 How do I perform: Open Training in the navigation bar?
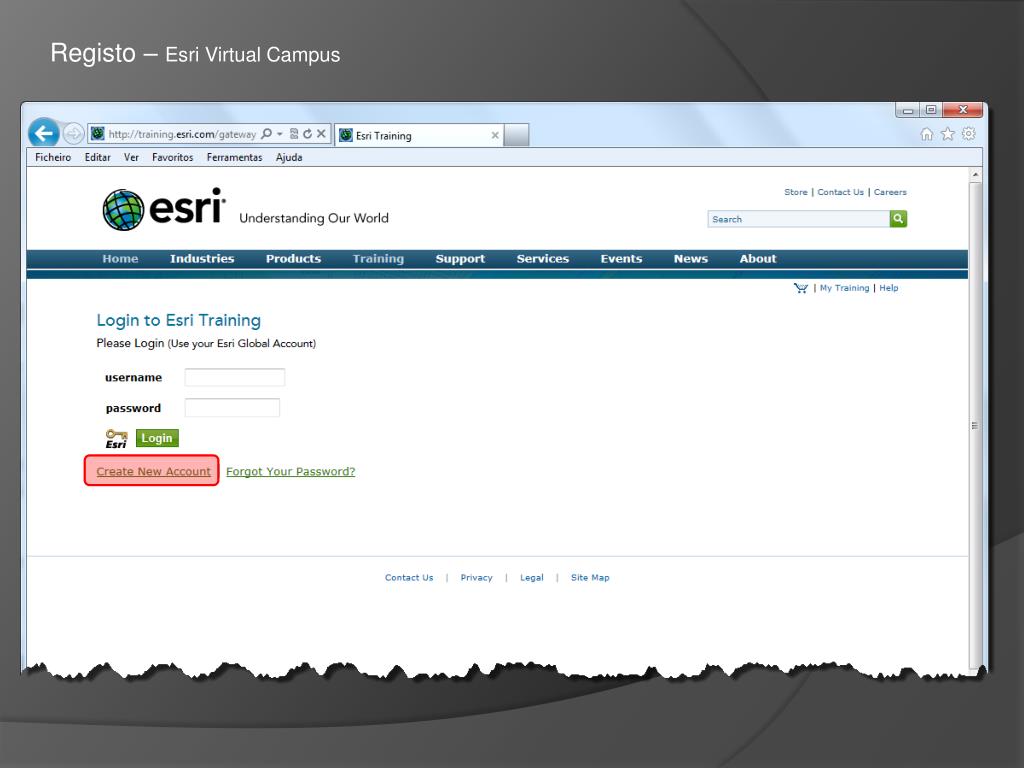(378, 259)
